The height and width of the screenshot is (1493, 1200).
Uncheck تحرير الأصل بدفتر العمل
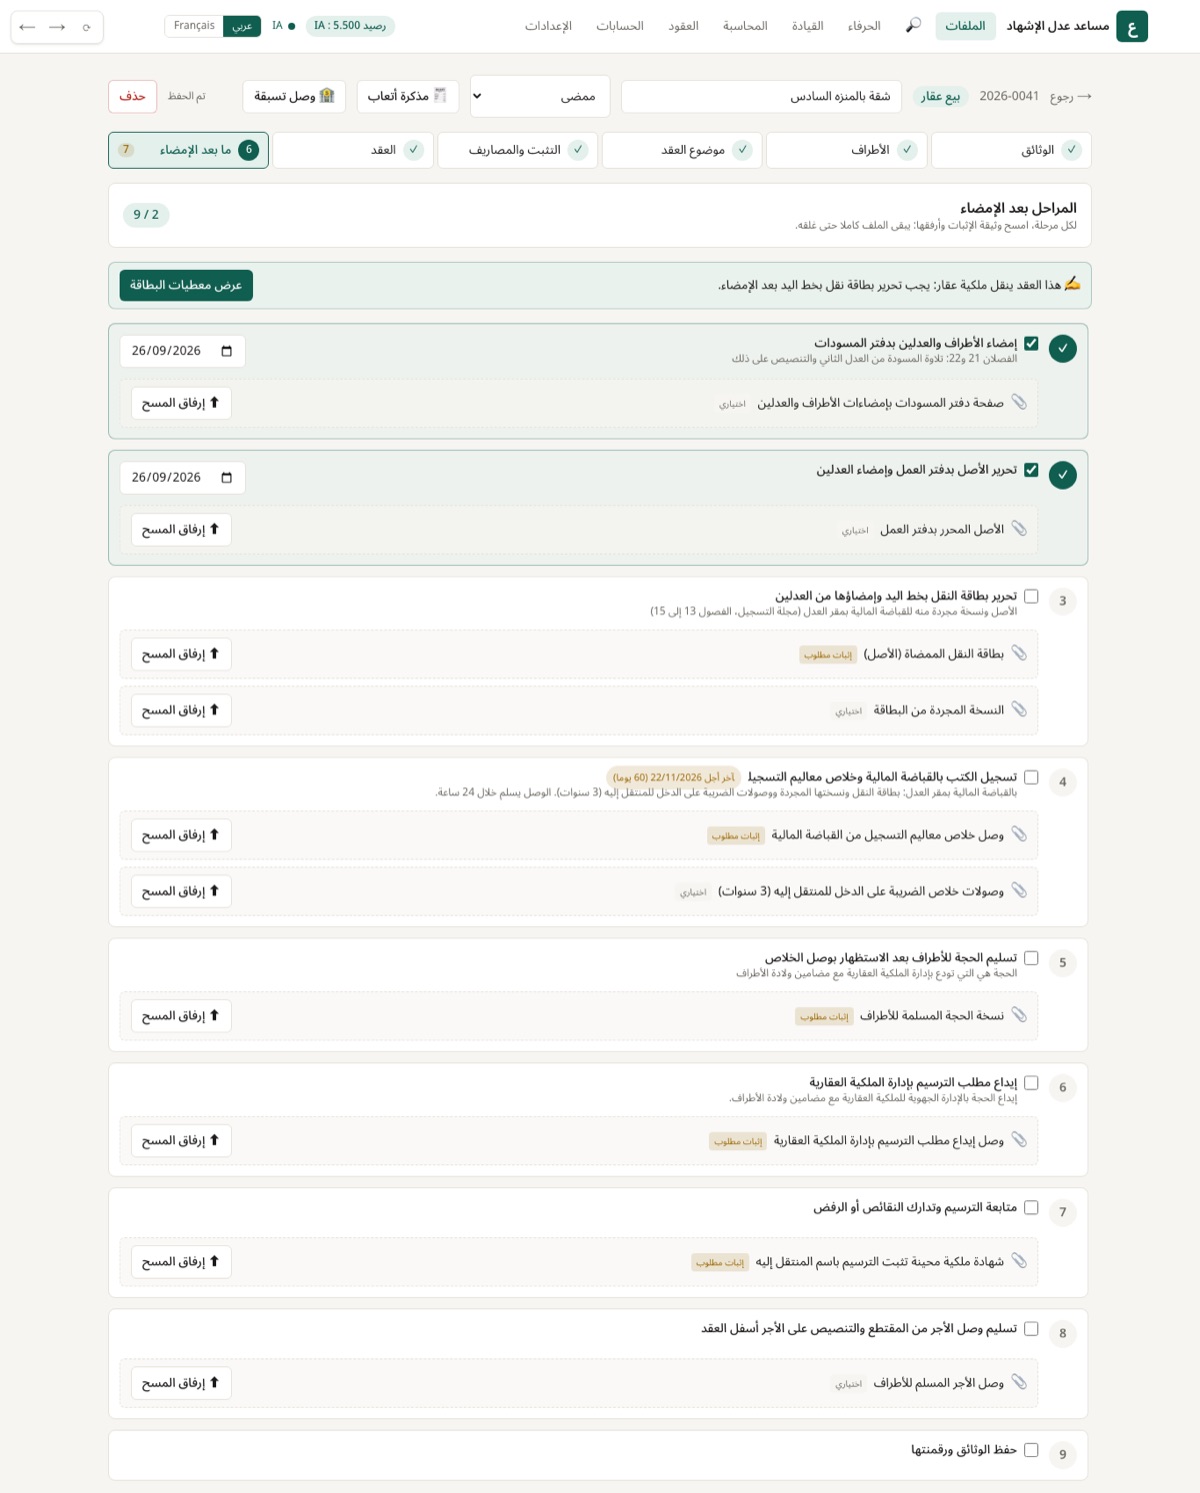(x=1031, y=470)
